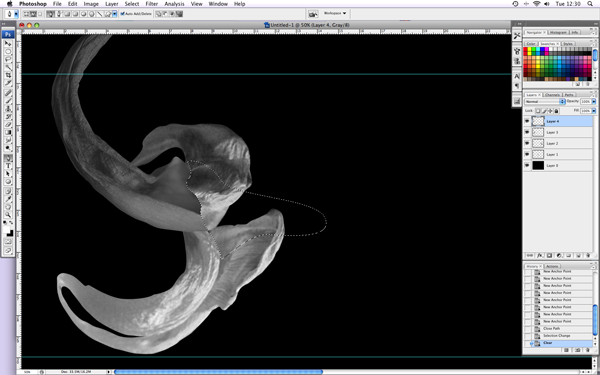Image resolution: width=600 pixels, height=375 pixels.
Task: Open the Image menu
Action: pos(91,4)
